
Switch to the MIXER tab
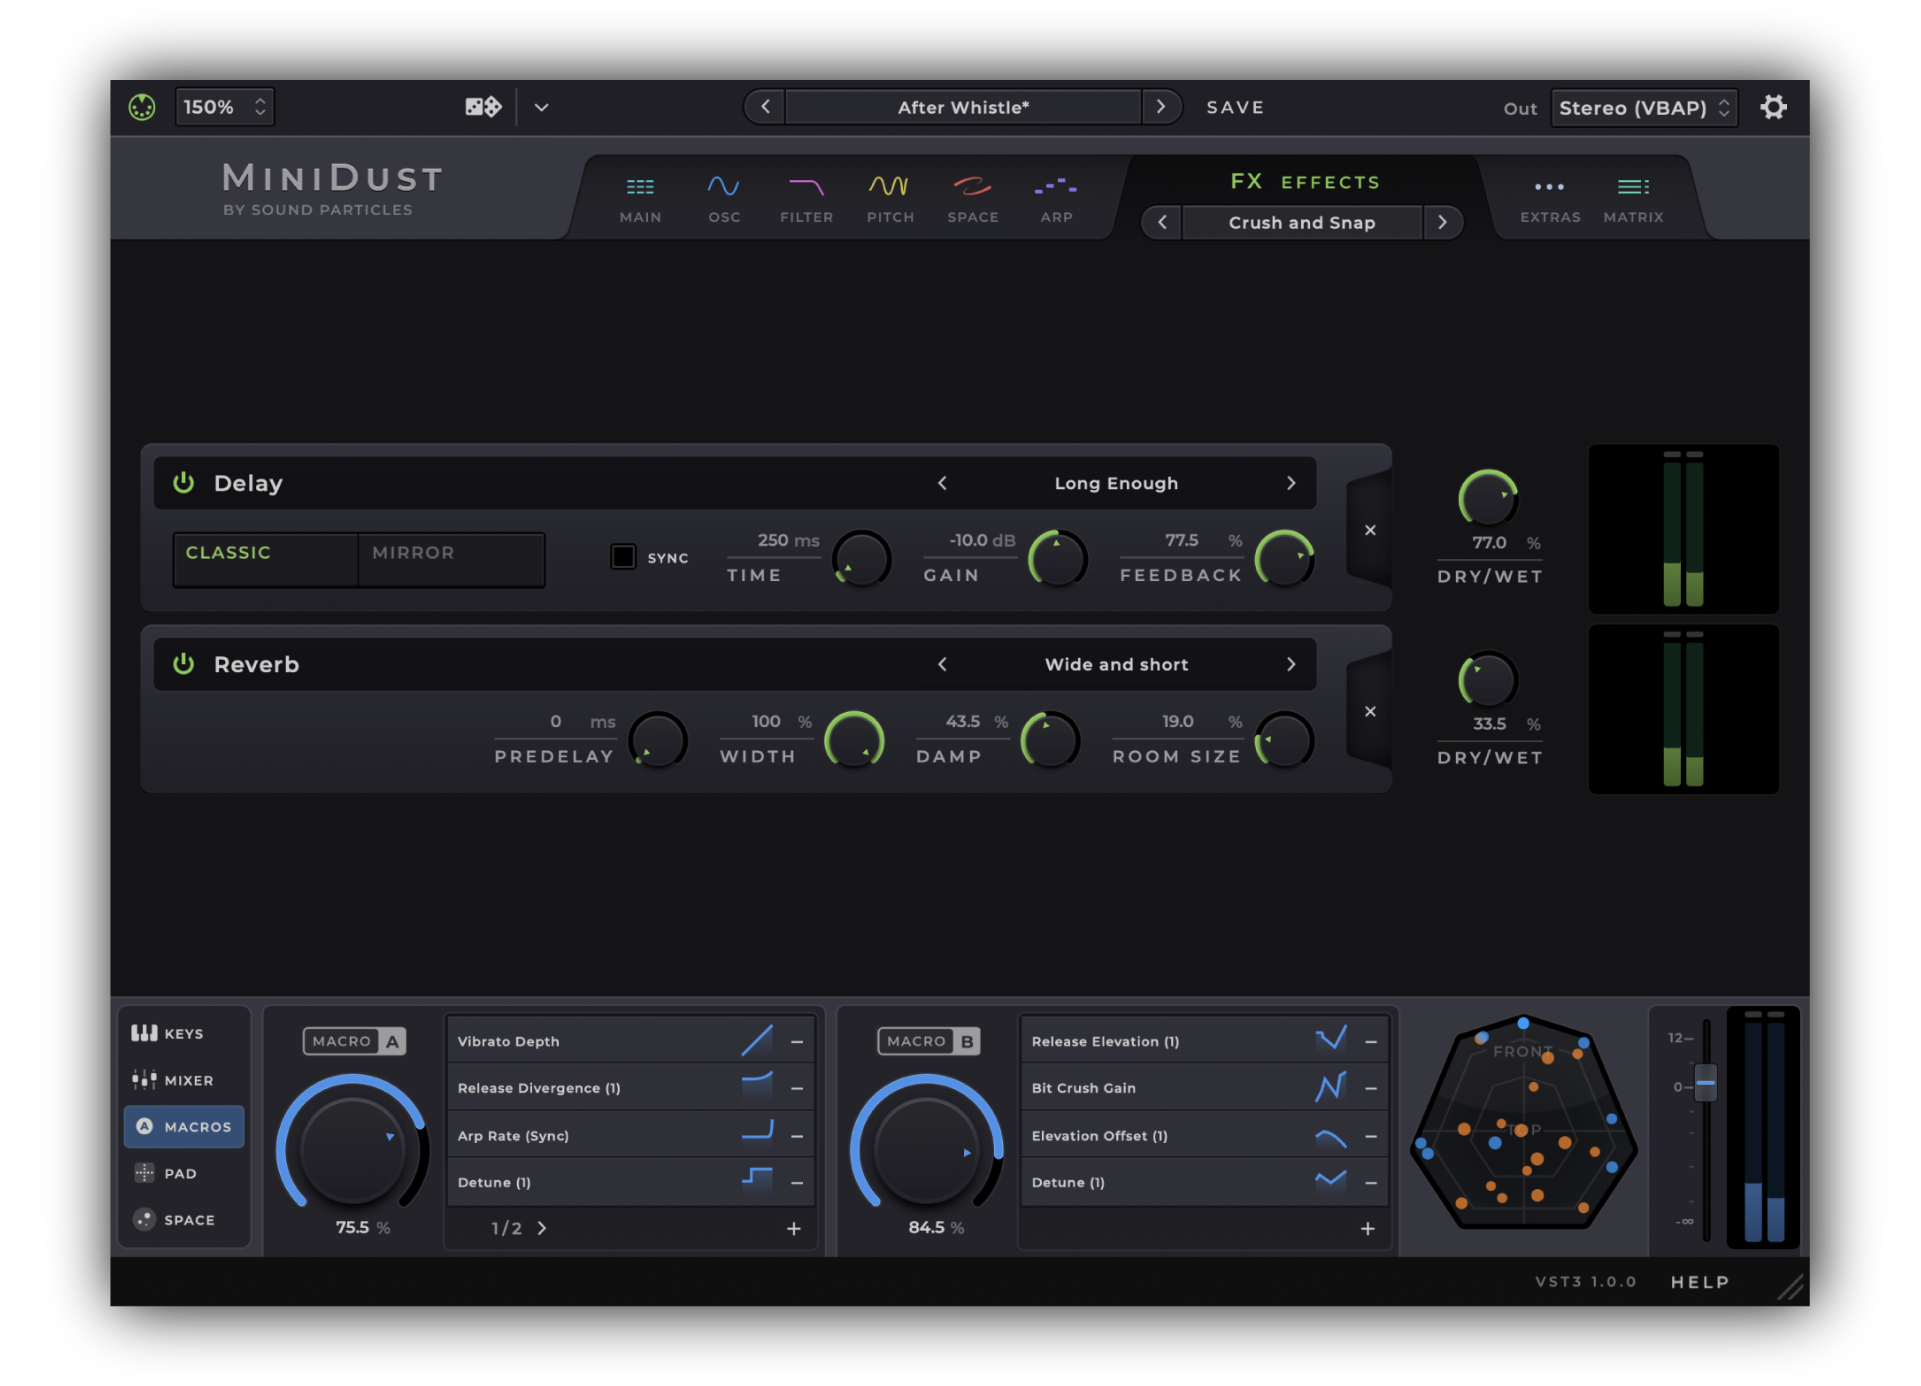coord(175,1080)
